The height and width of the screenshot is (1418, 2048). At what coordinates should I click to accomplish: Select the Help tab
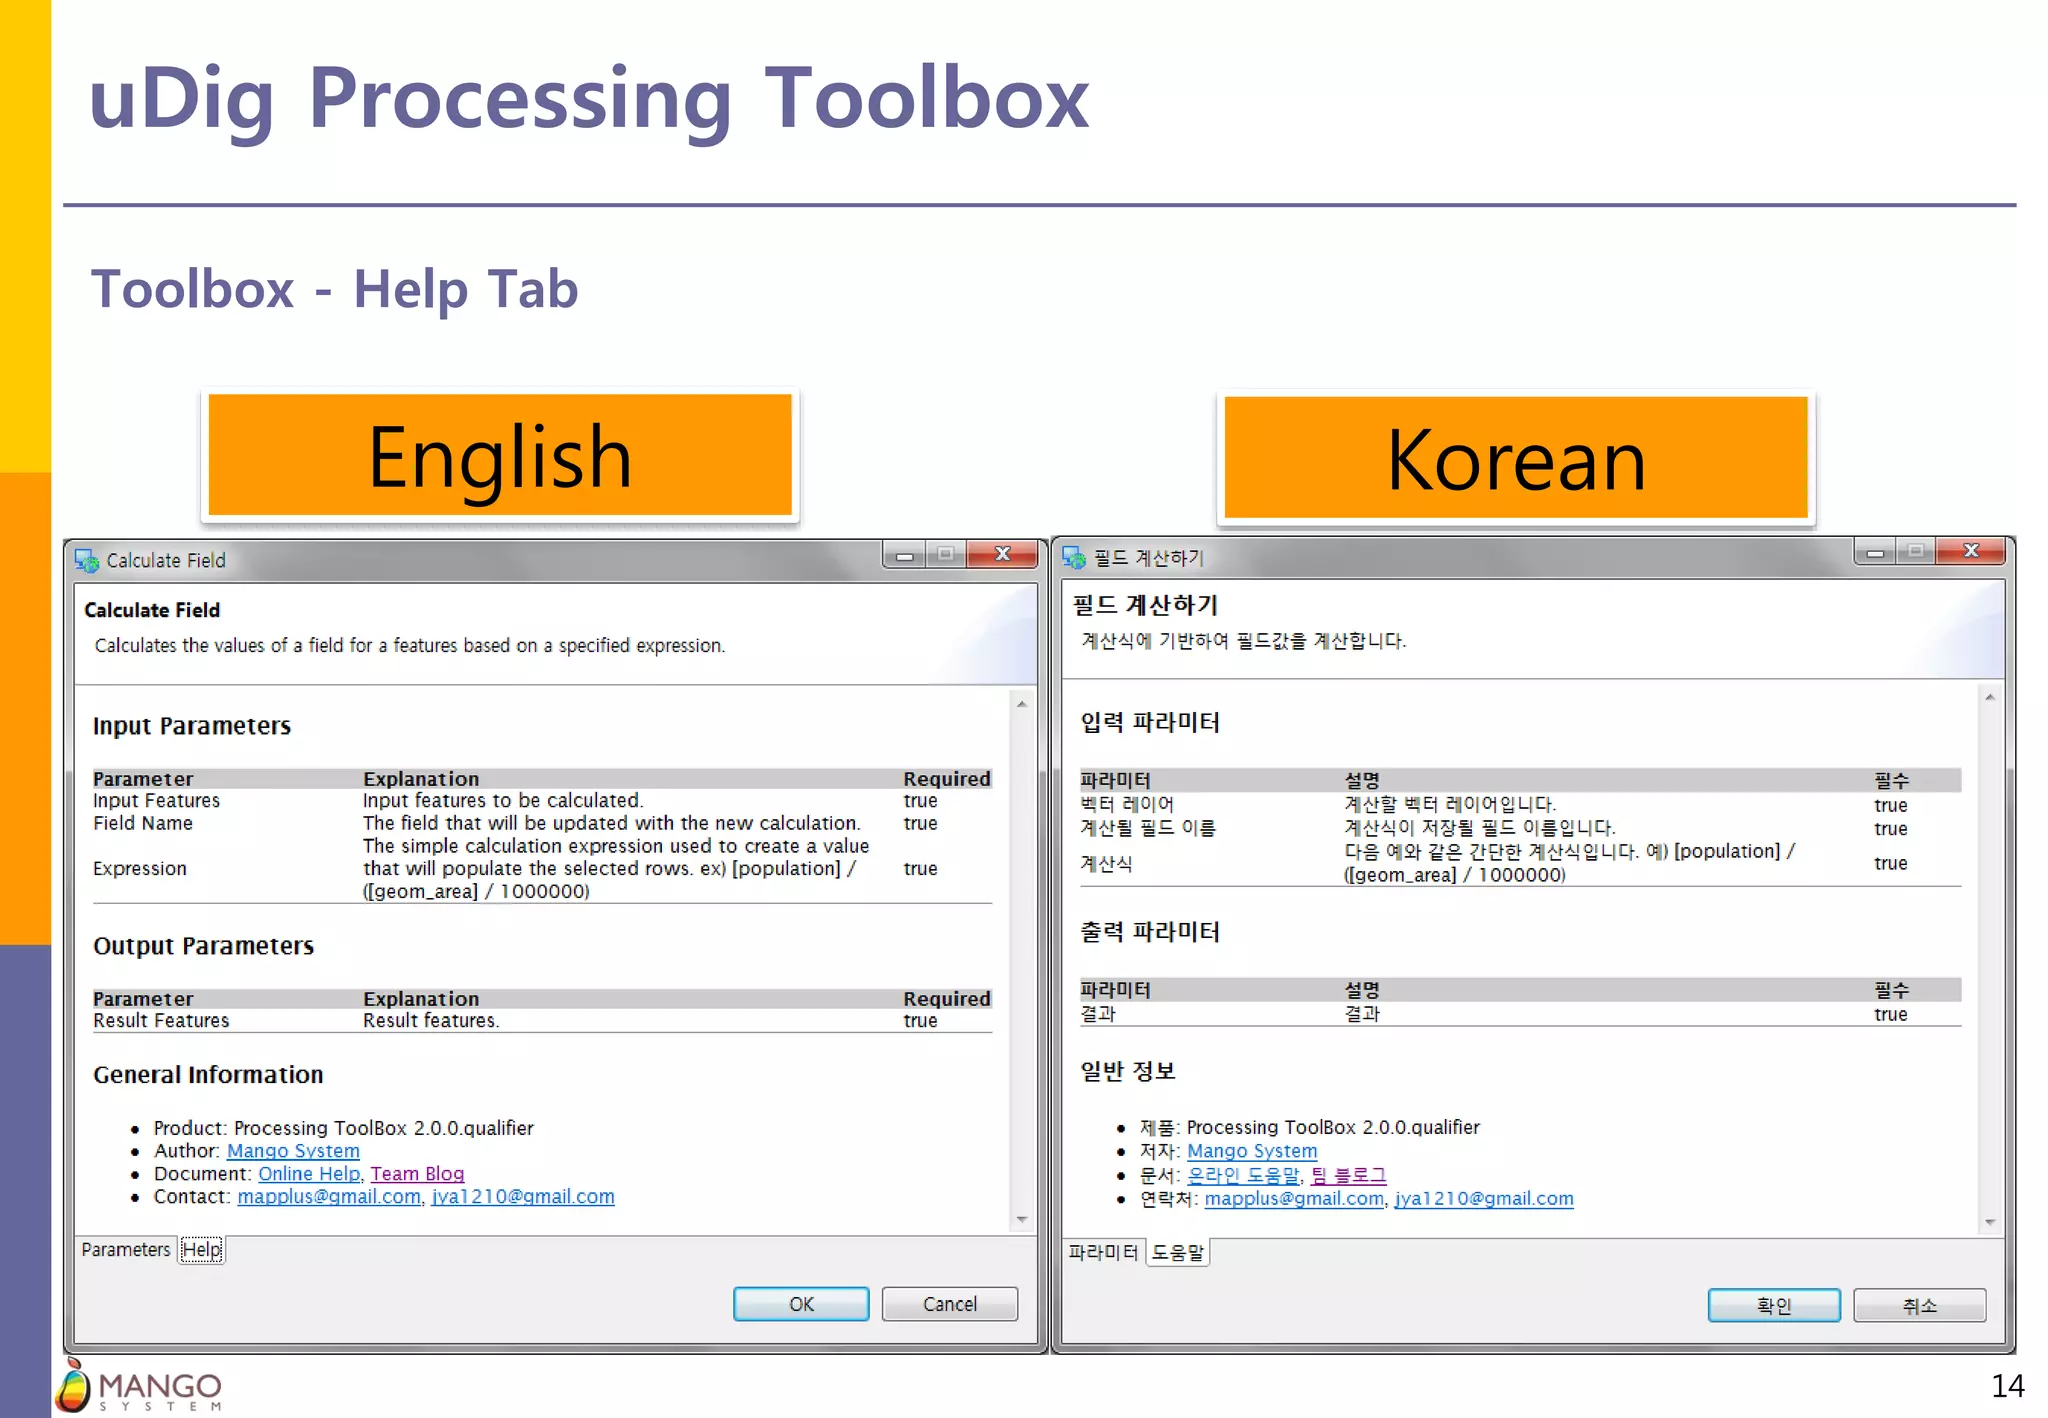pos(202,1250)
